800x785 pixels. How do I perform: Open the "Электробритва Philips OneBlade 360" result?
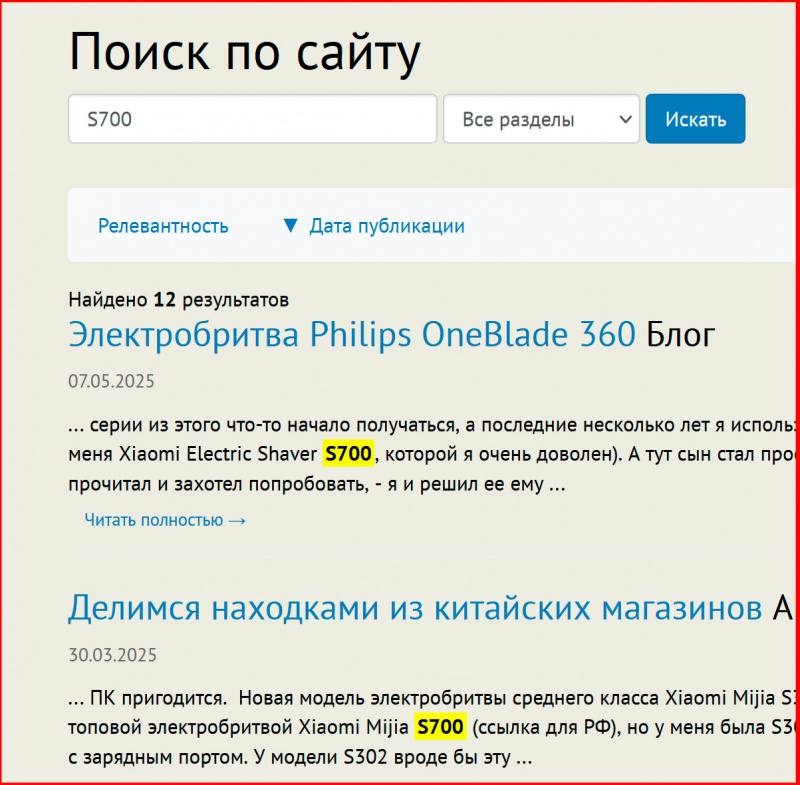point(351,334)
